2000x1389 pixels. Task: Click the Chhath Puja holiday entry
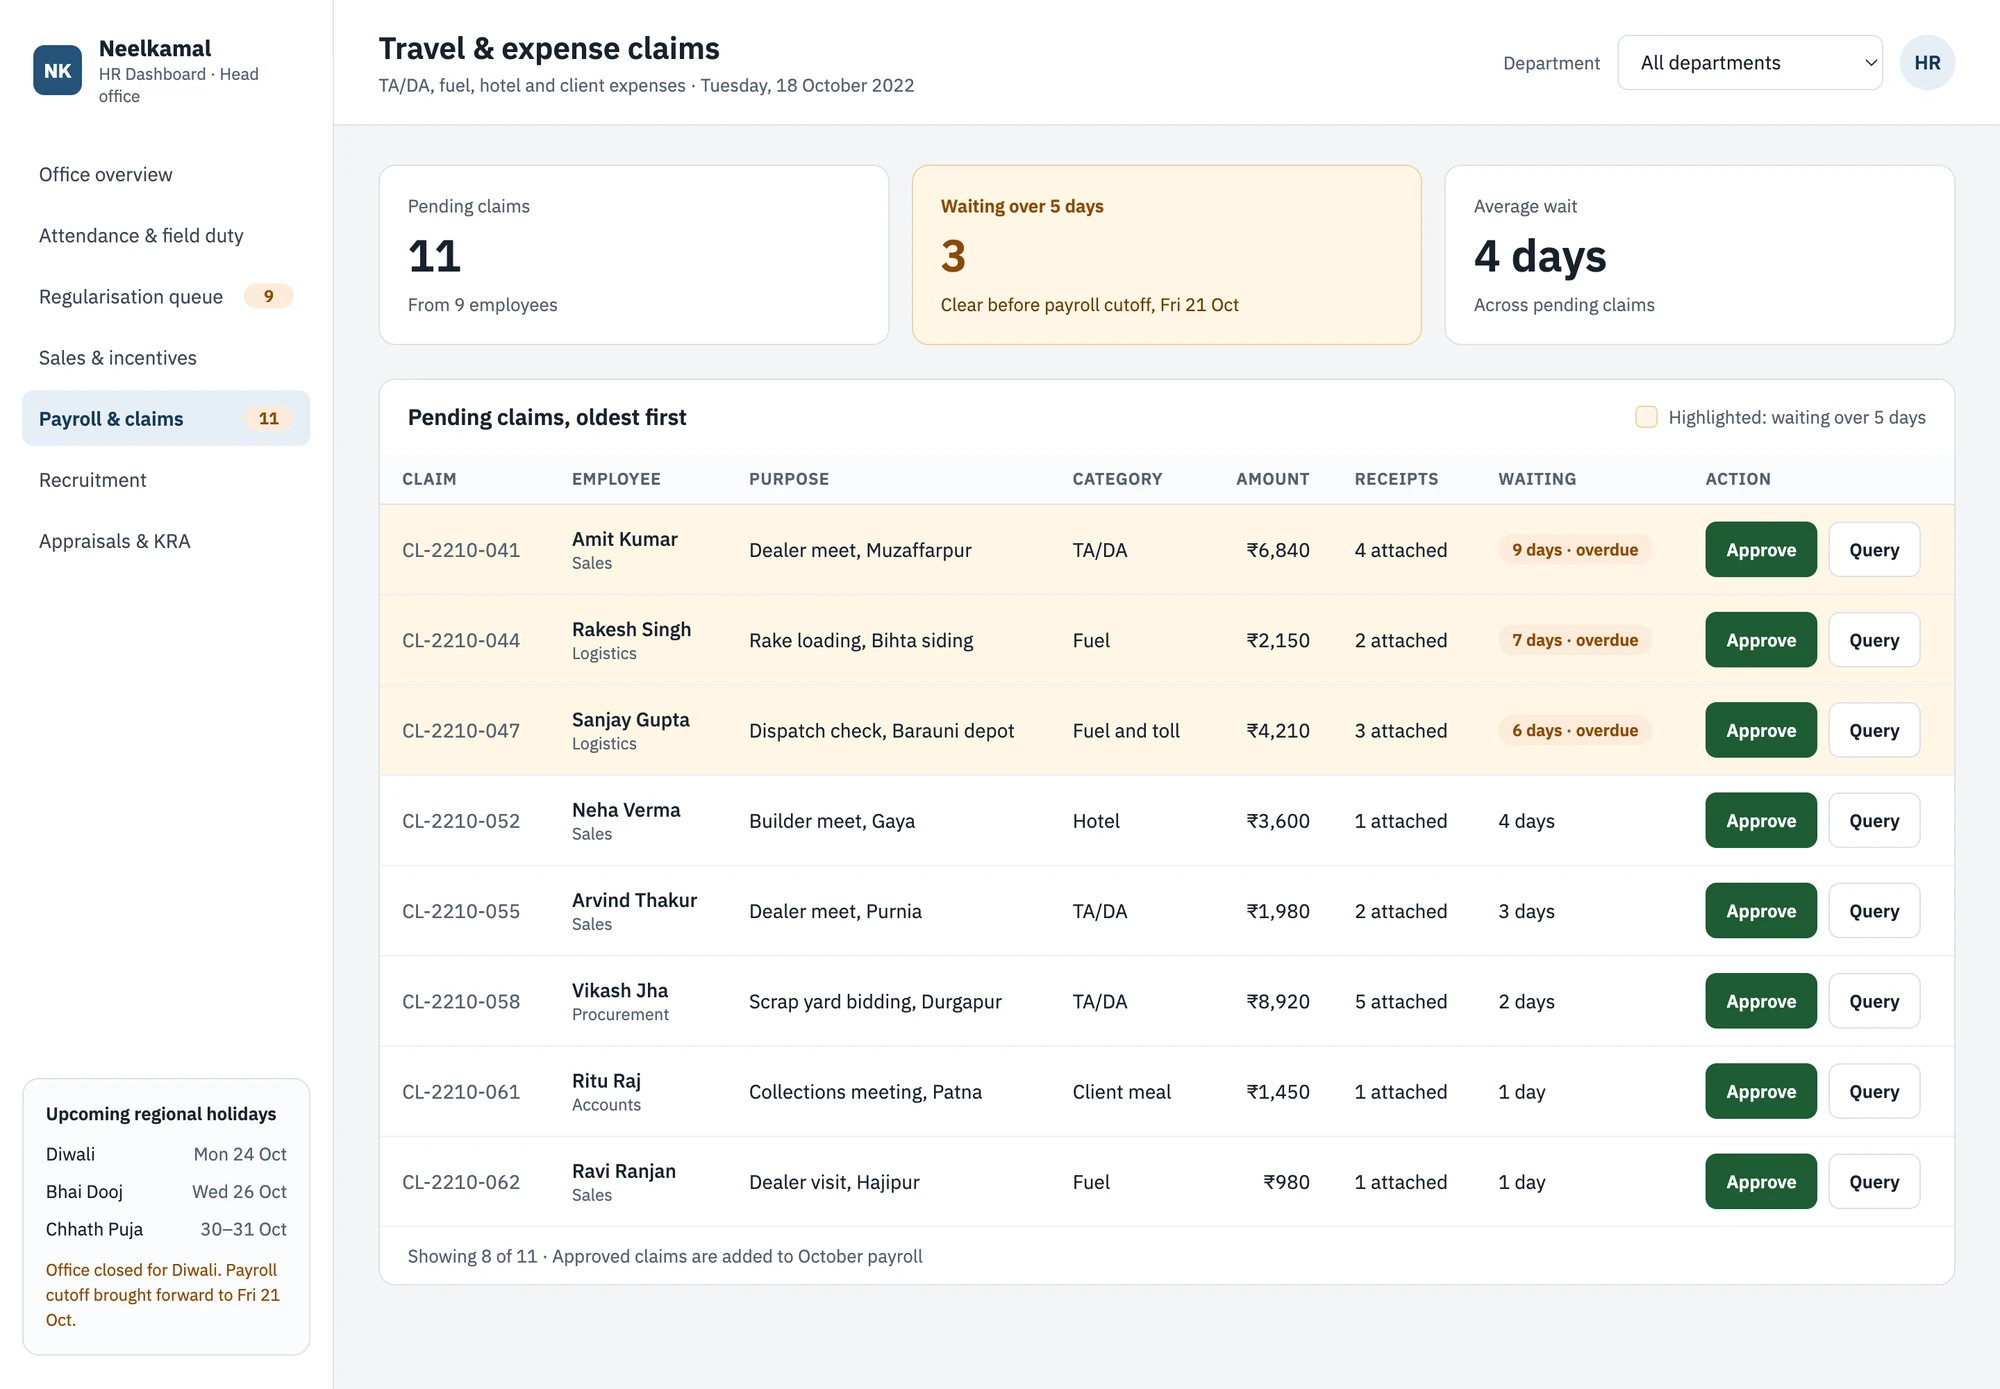(x=166, y=1229)
